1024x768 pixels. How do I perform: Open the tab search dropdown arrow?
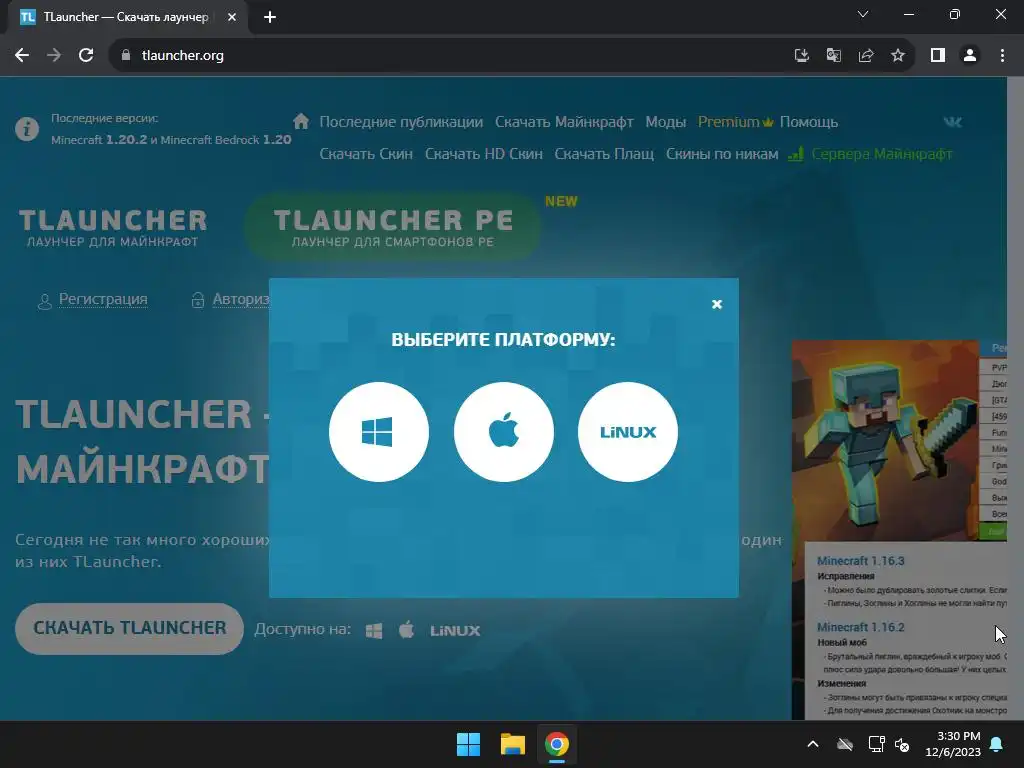pos(863,14)
